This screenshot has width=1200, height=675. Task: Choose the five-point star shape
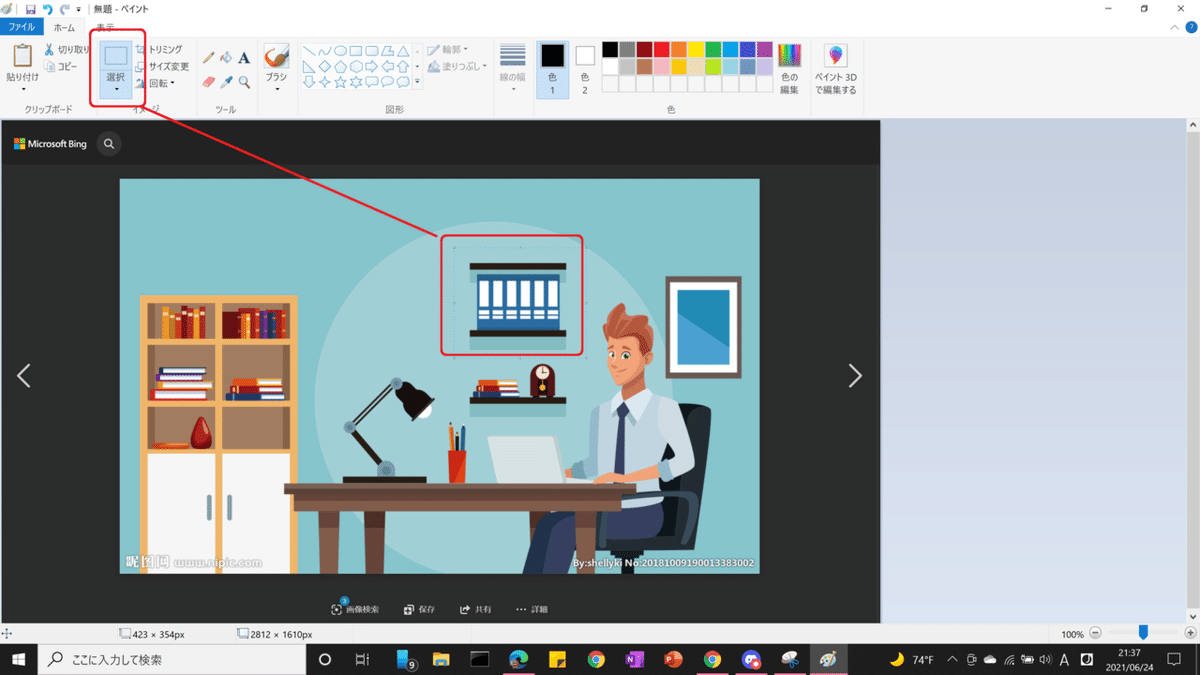point(340,82)
